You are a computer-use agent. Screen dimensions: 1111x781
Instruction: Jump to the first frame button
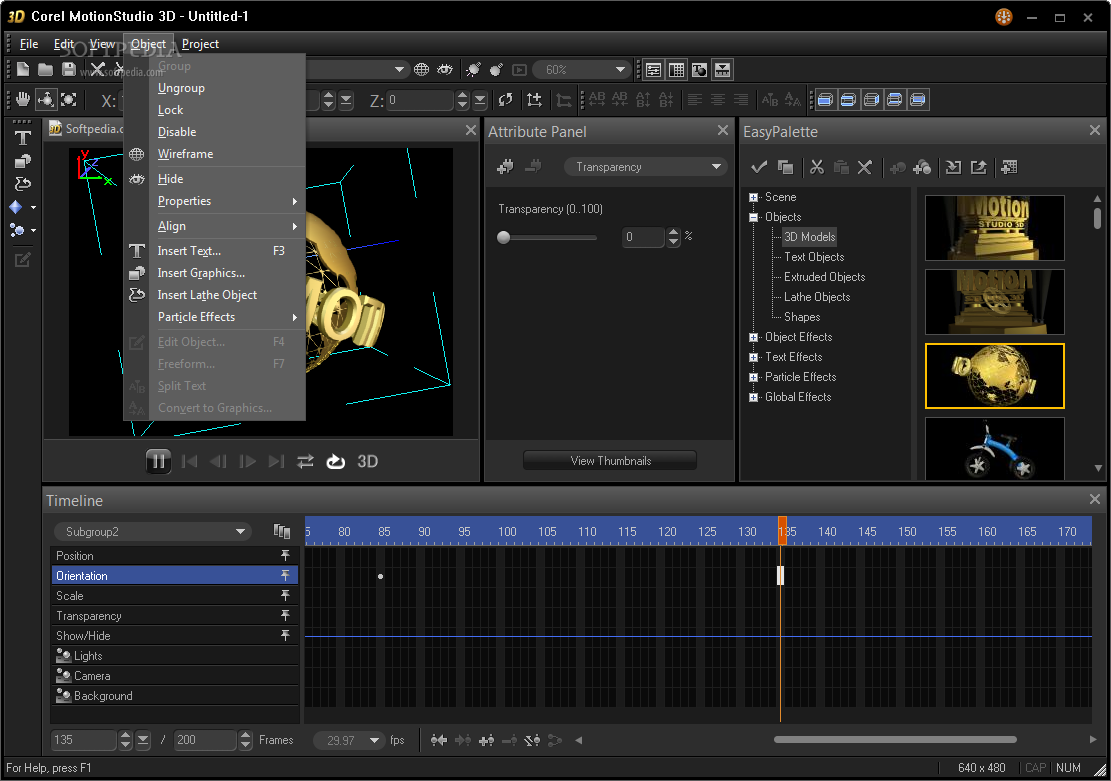(189, 461)
